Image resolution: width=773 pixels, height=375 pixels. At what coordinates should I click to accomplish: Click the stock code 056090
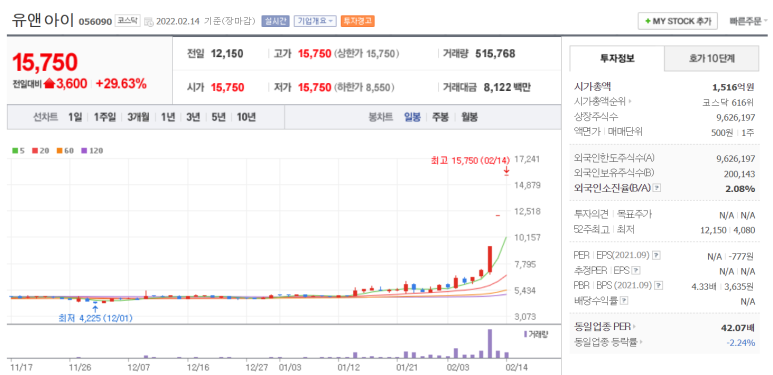tap(96, 22)
